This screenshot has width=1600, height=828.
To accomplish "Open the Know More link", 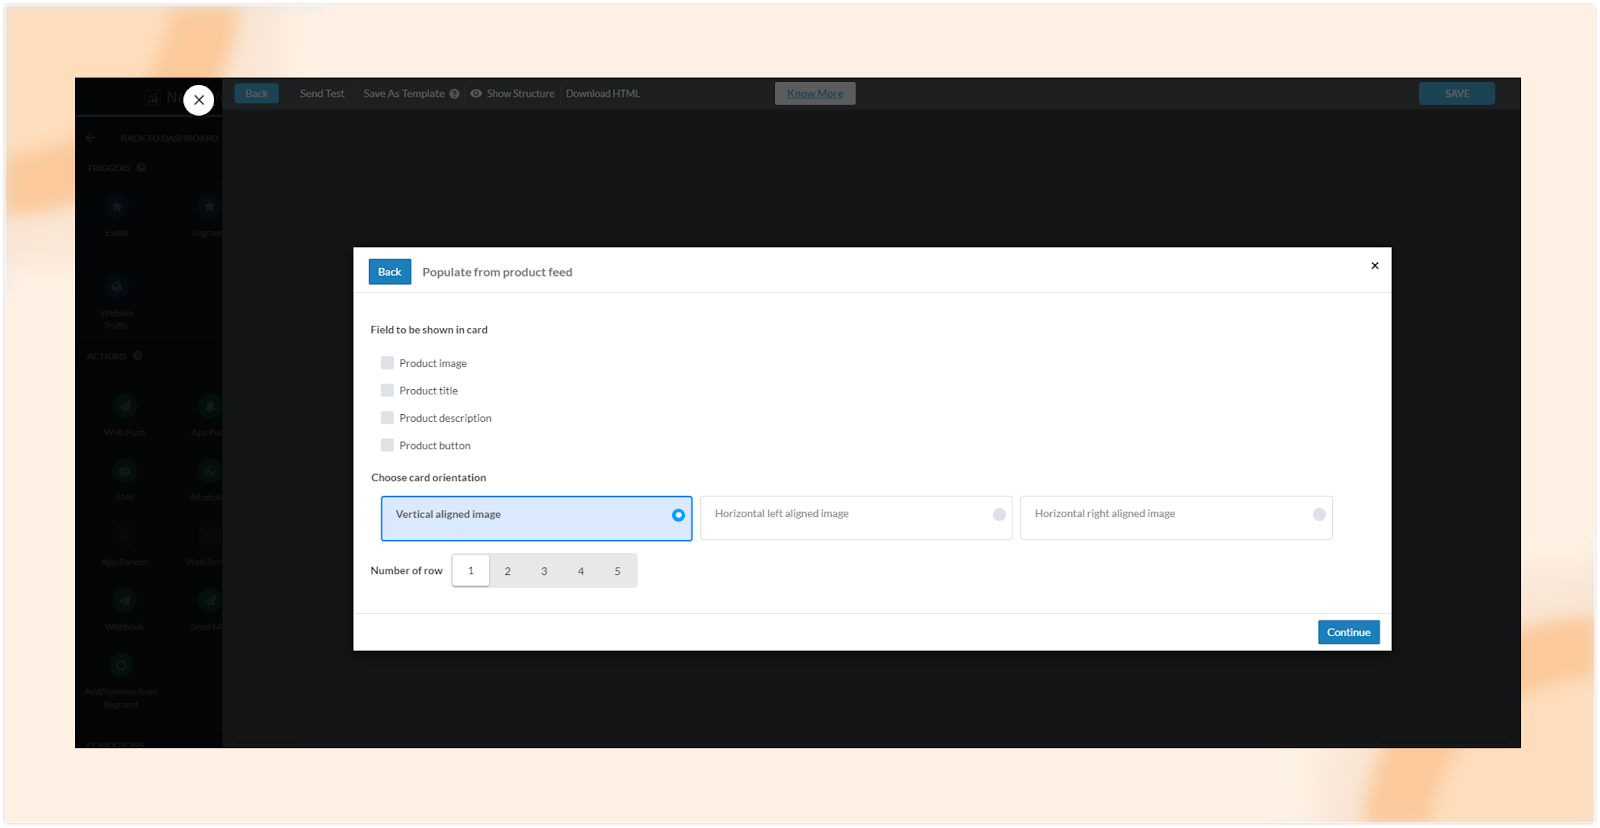I will click(815, 94).
